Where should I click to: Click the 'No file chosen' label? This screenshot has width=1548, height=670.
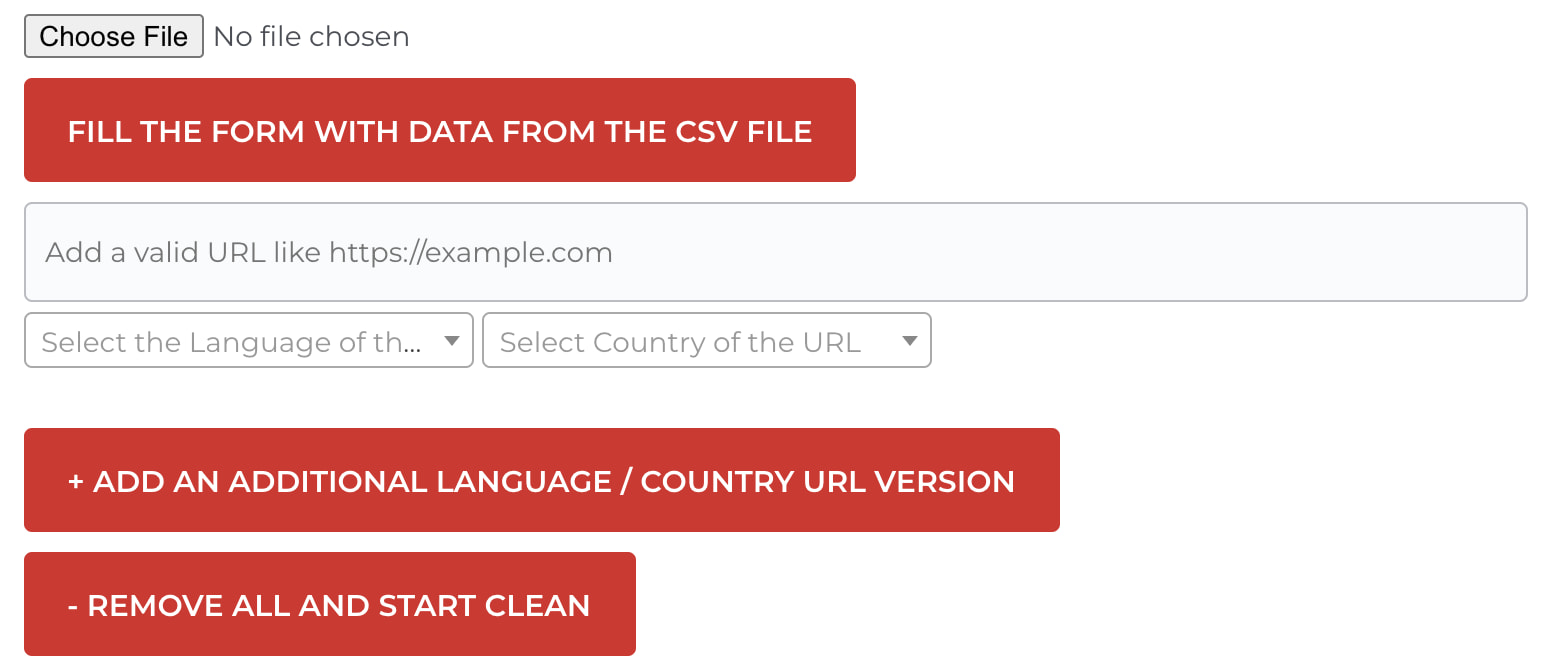(310, 36)
